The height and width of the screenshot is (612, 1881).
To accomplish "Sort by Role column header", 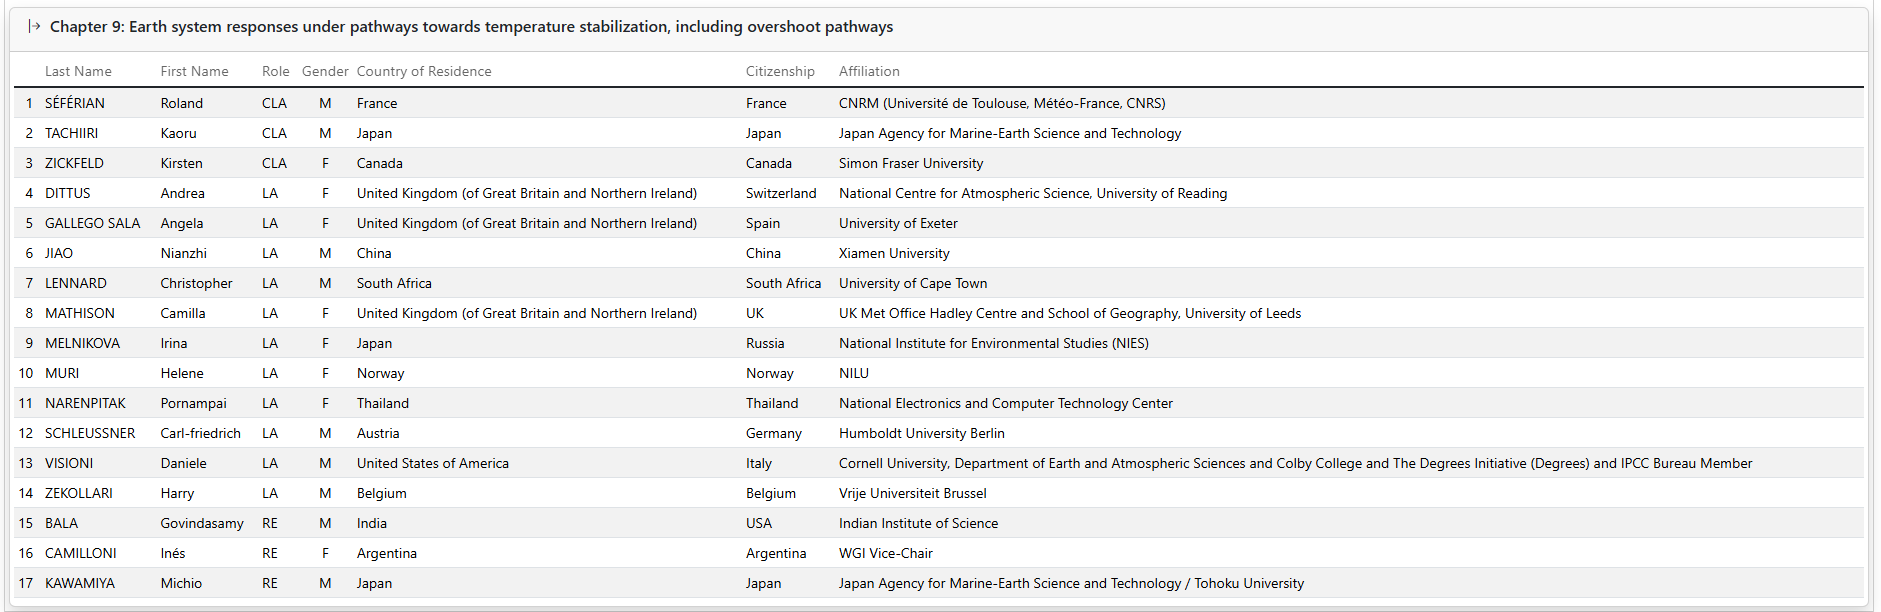I will [x=276, y=71].
